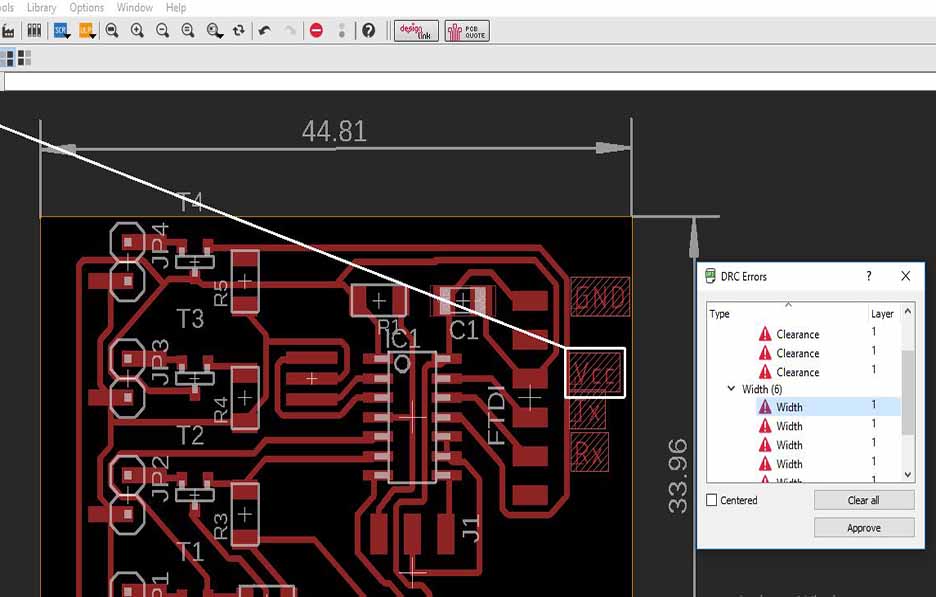Select the second layer preset grid icon
The image size is (936, 597).
tap(24, 58)
